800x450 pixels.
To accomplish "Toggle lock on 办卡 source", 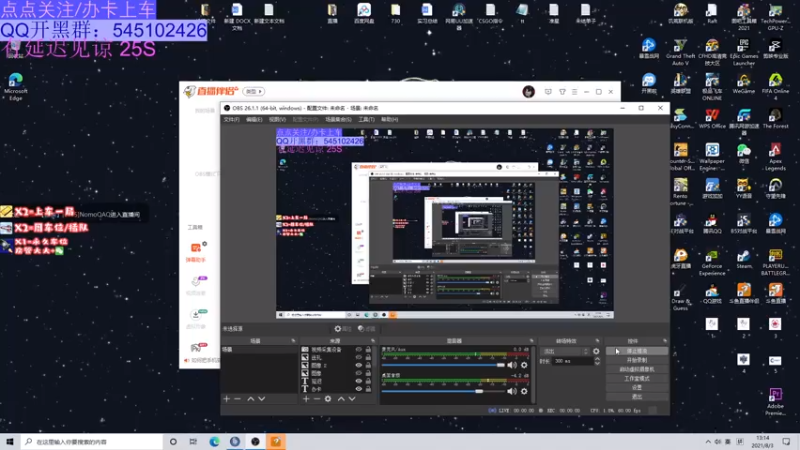I will coord(368,389).
